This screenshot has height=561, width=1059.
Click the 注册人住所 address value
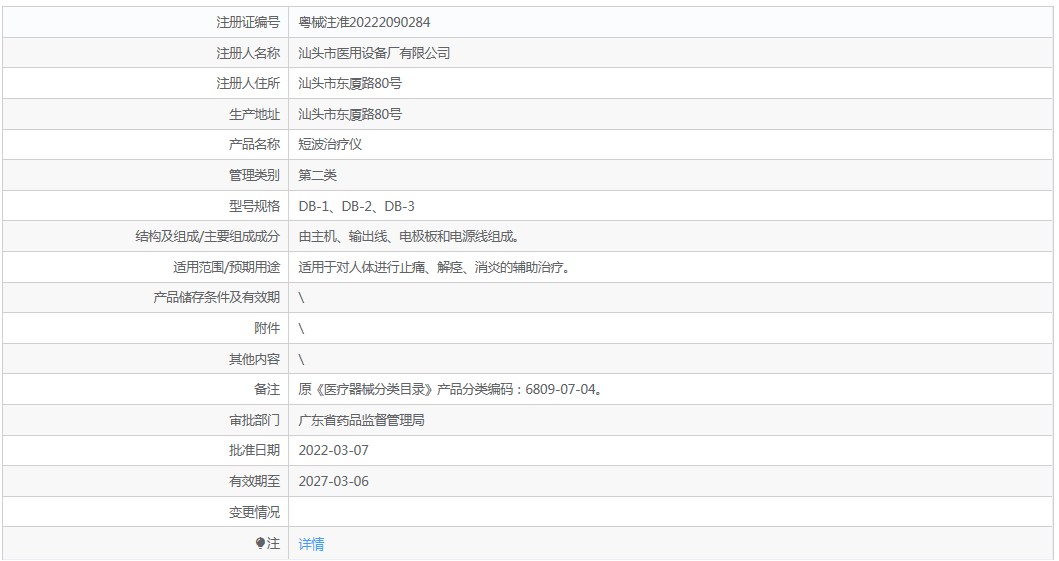pos(350,83)
